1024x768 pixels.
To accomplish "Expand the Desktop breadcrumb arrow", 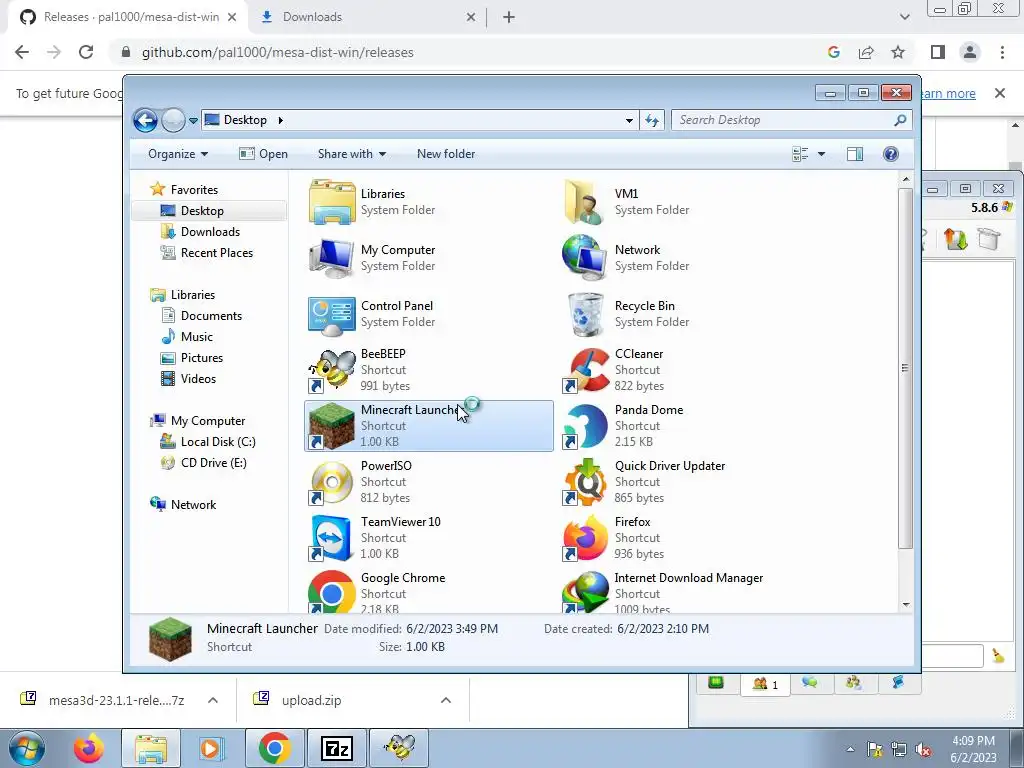I will pos(281,120).
